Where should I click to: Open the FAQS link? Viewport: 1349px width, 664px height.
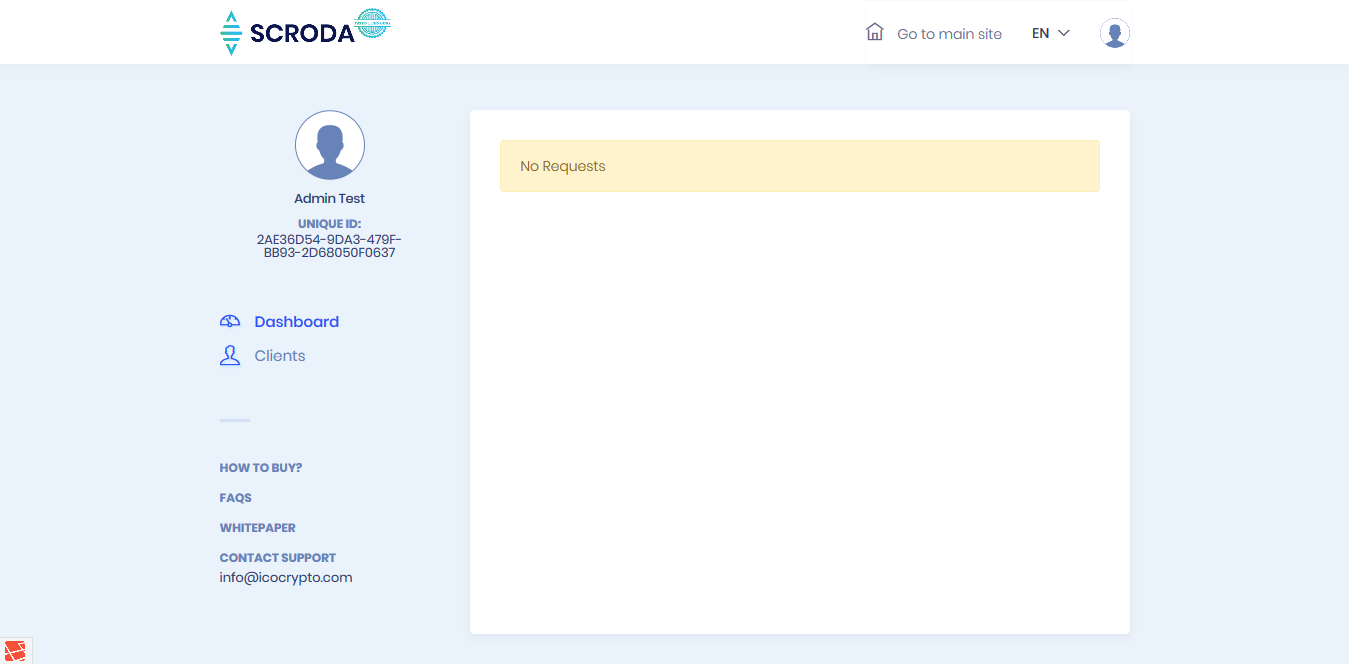click(x=235, y=498)
